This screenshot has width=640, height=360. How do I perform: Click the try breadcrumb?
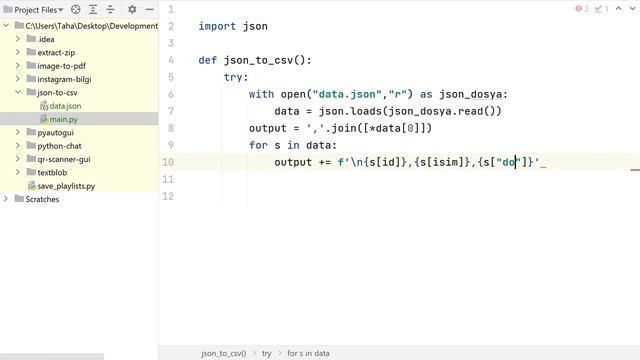267,353
